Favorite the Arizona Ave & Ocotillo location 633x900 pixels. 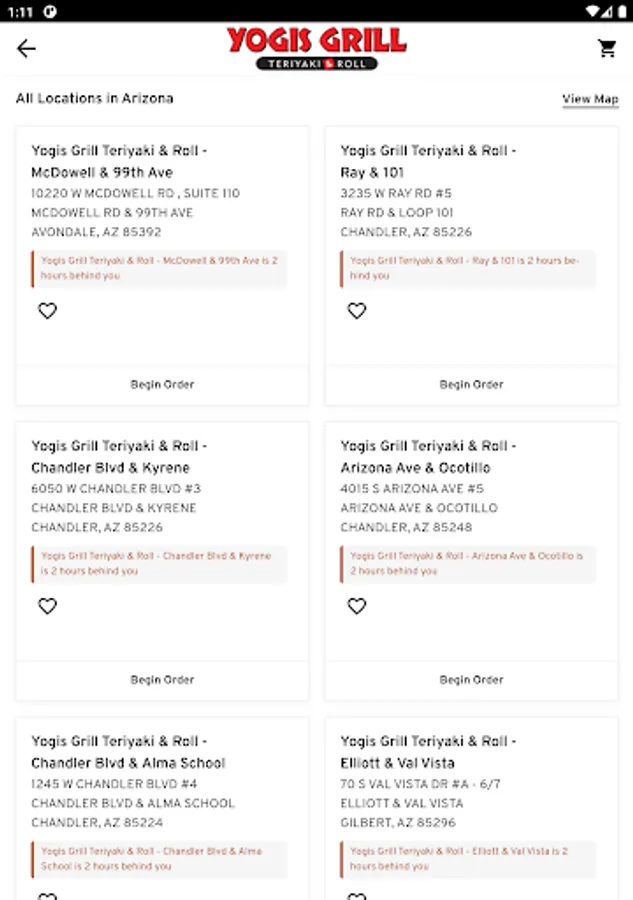point(357,606)
